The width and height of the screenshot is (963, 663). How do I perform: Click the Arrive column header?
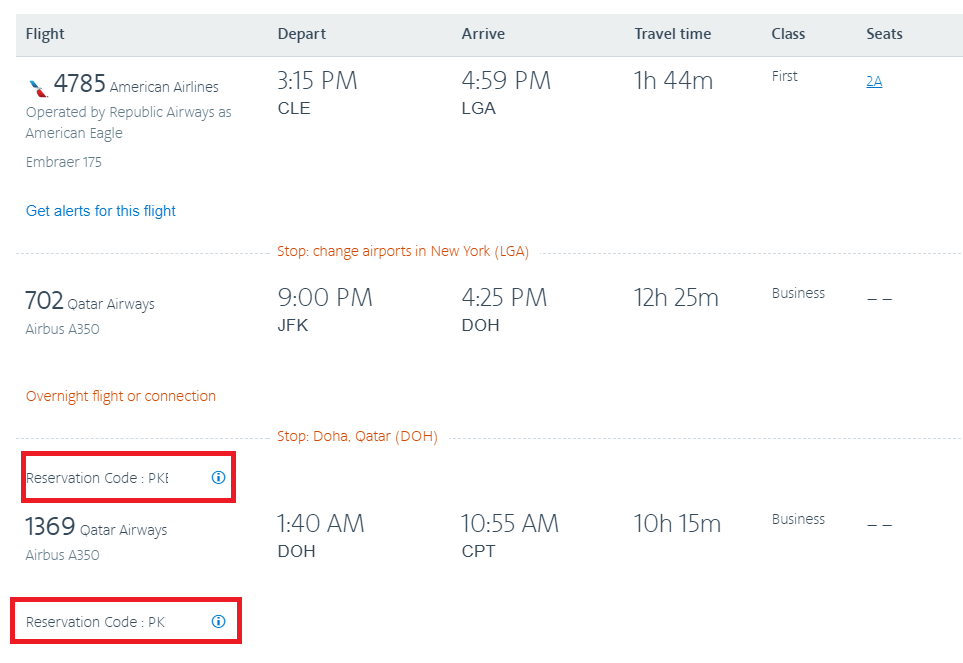tap(483, 34)
